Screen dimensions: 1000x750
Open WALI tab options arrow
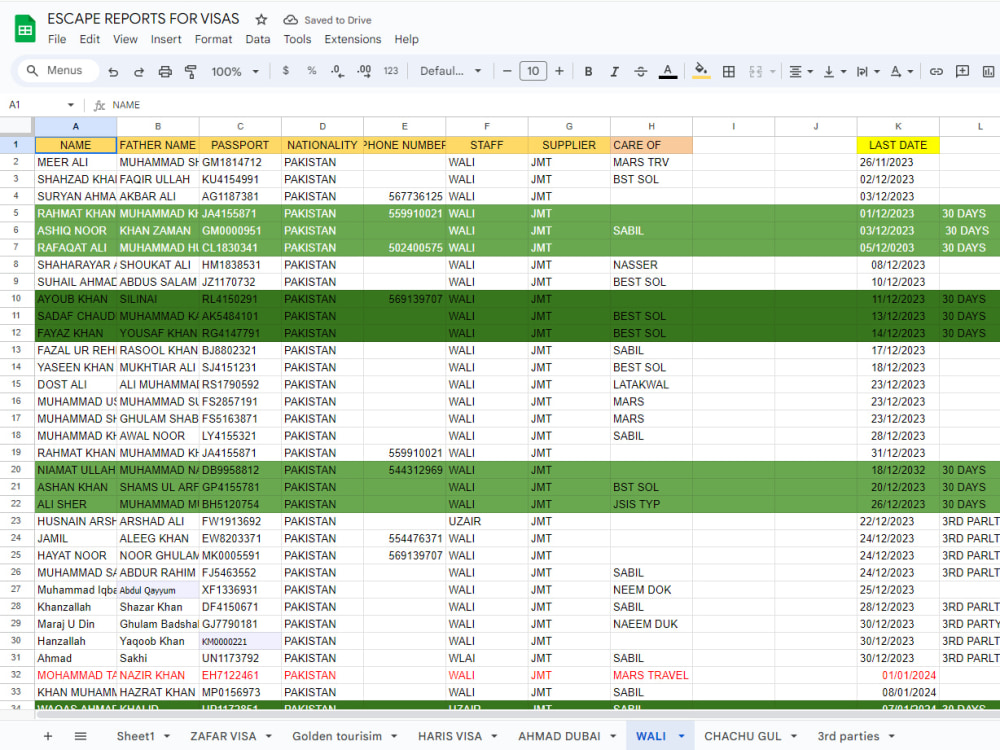[x=681, y=736]
